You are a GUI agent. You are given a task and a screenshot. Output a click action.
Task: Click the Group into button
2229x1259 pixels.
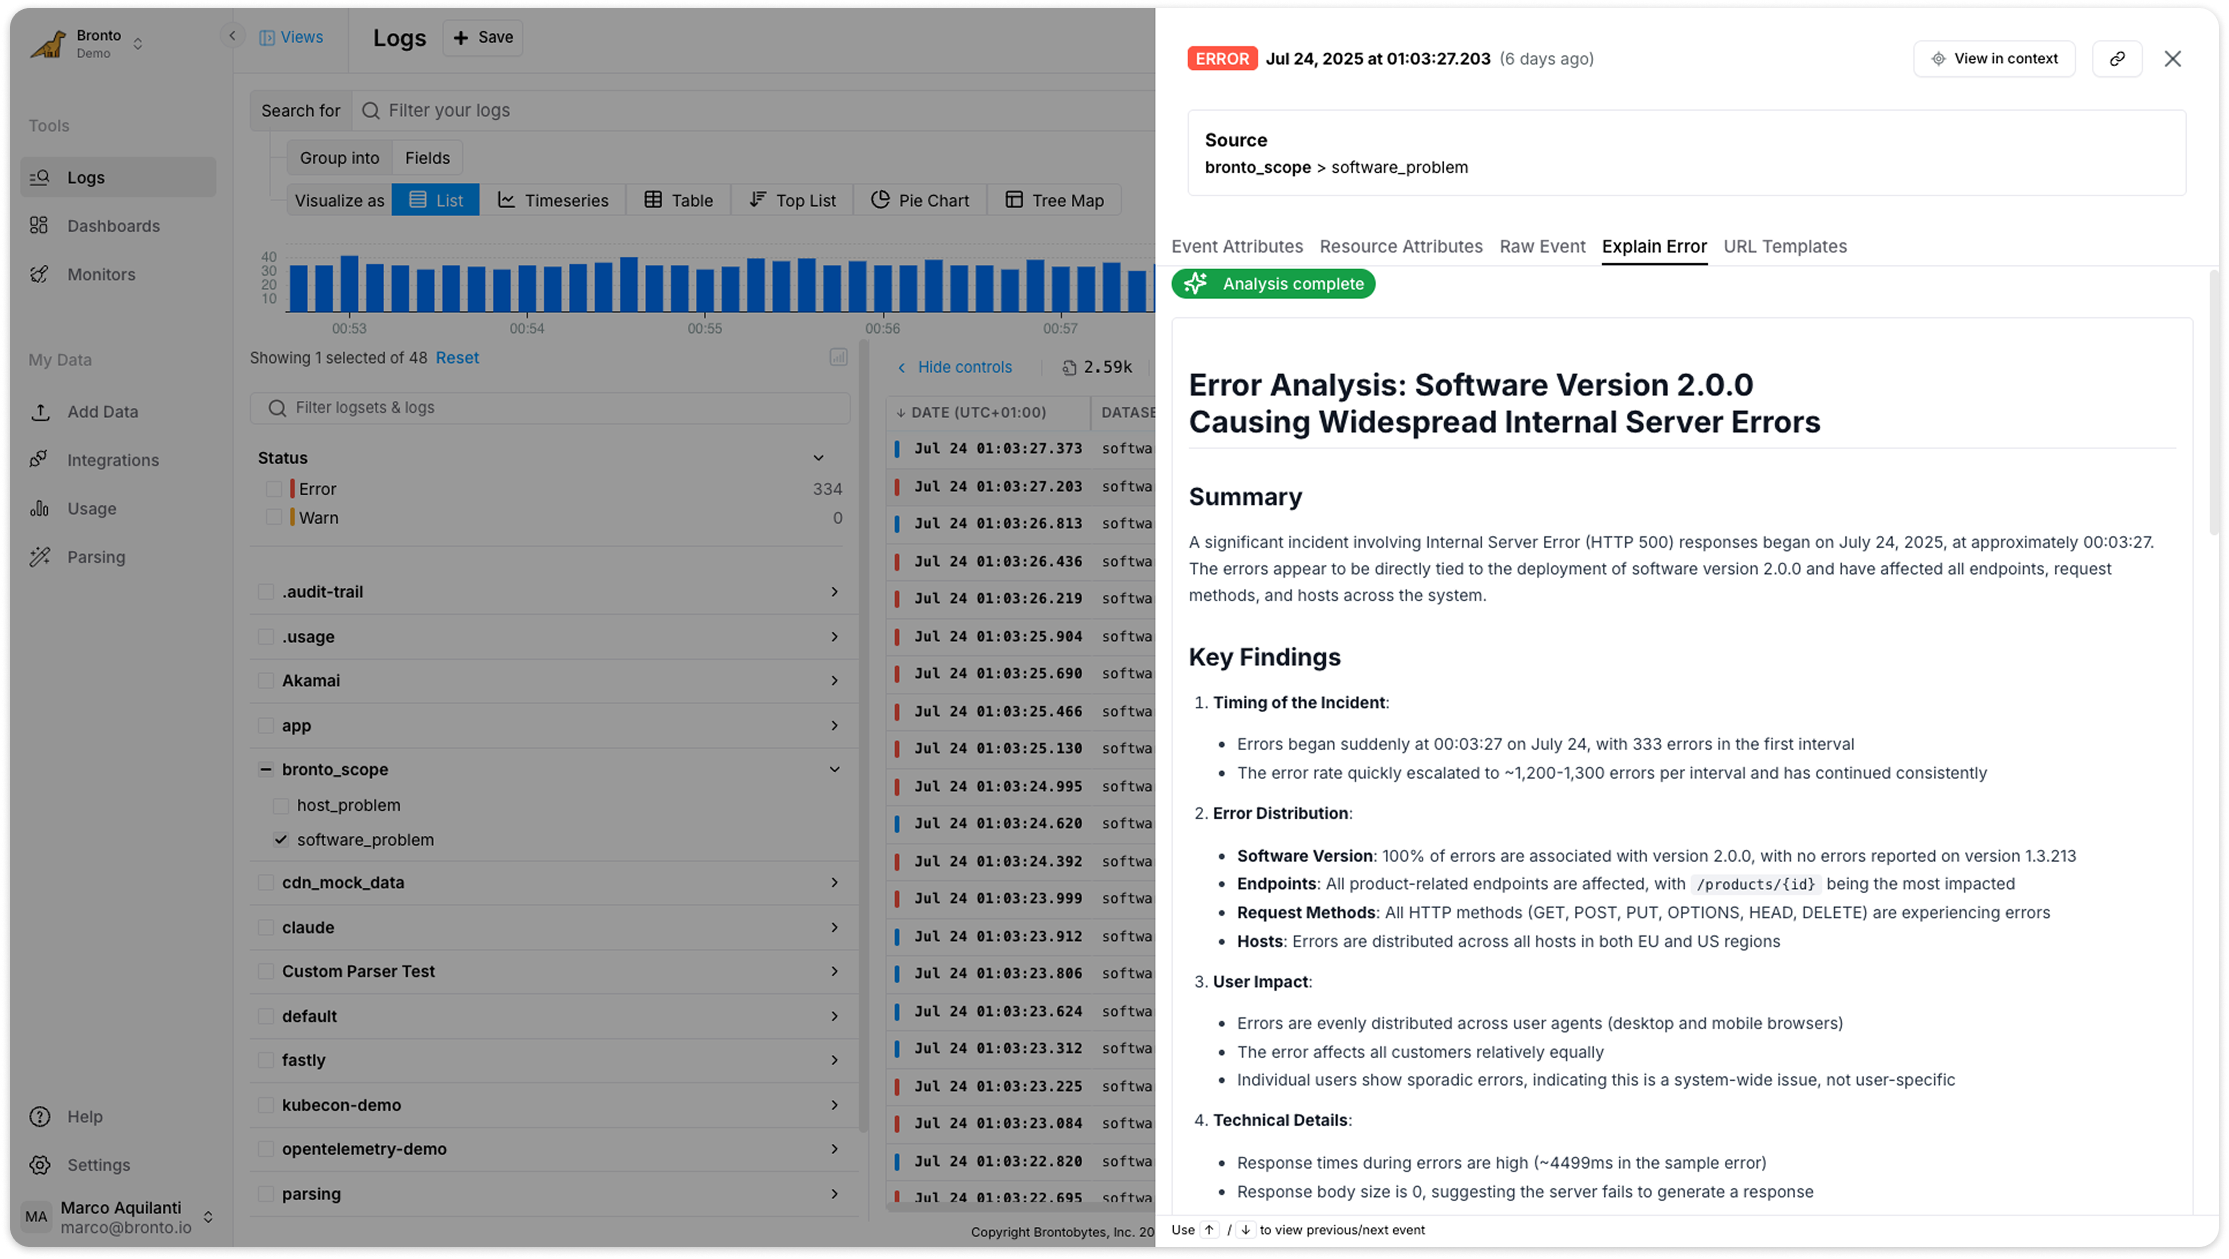(x=339, y=158)
